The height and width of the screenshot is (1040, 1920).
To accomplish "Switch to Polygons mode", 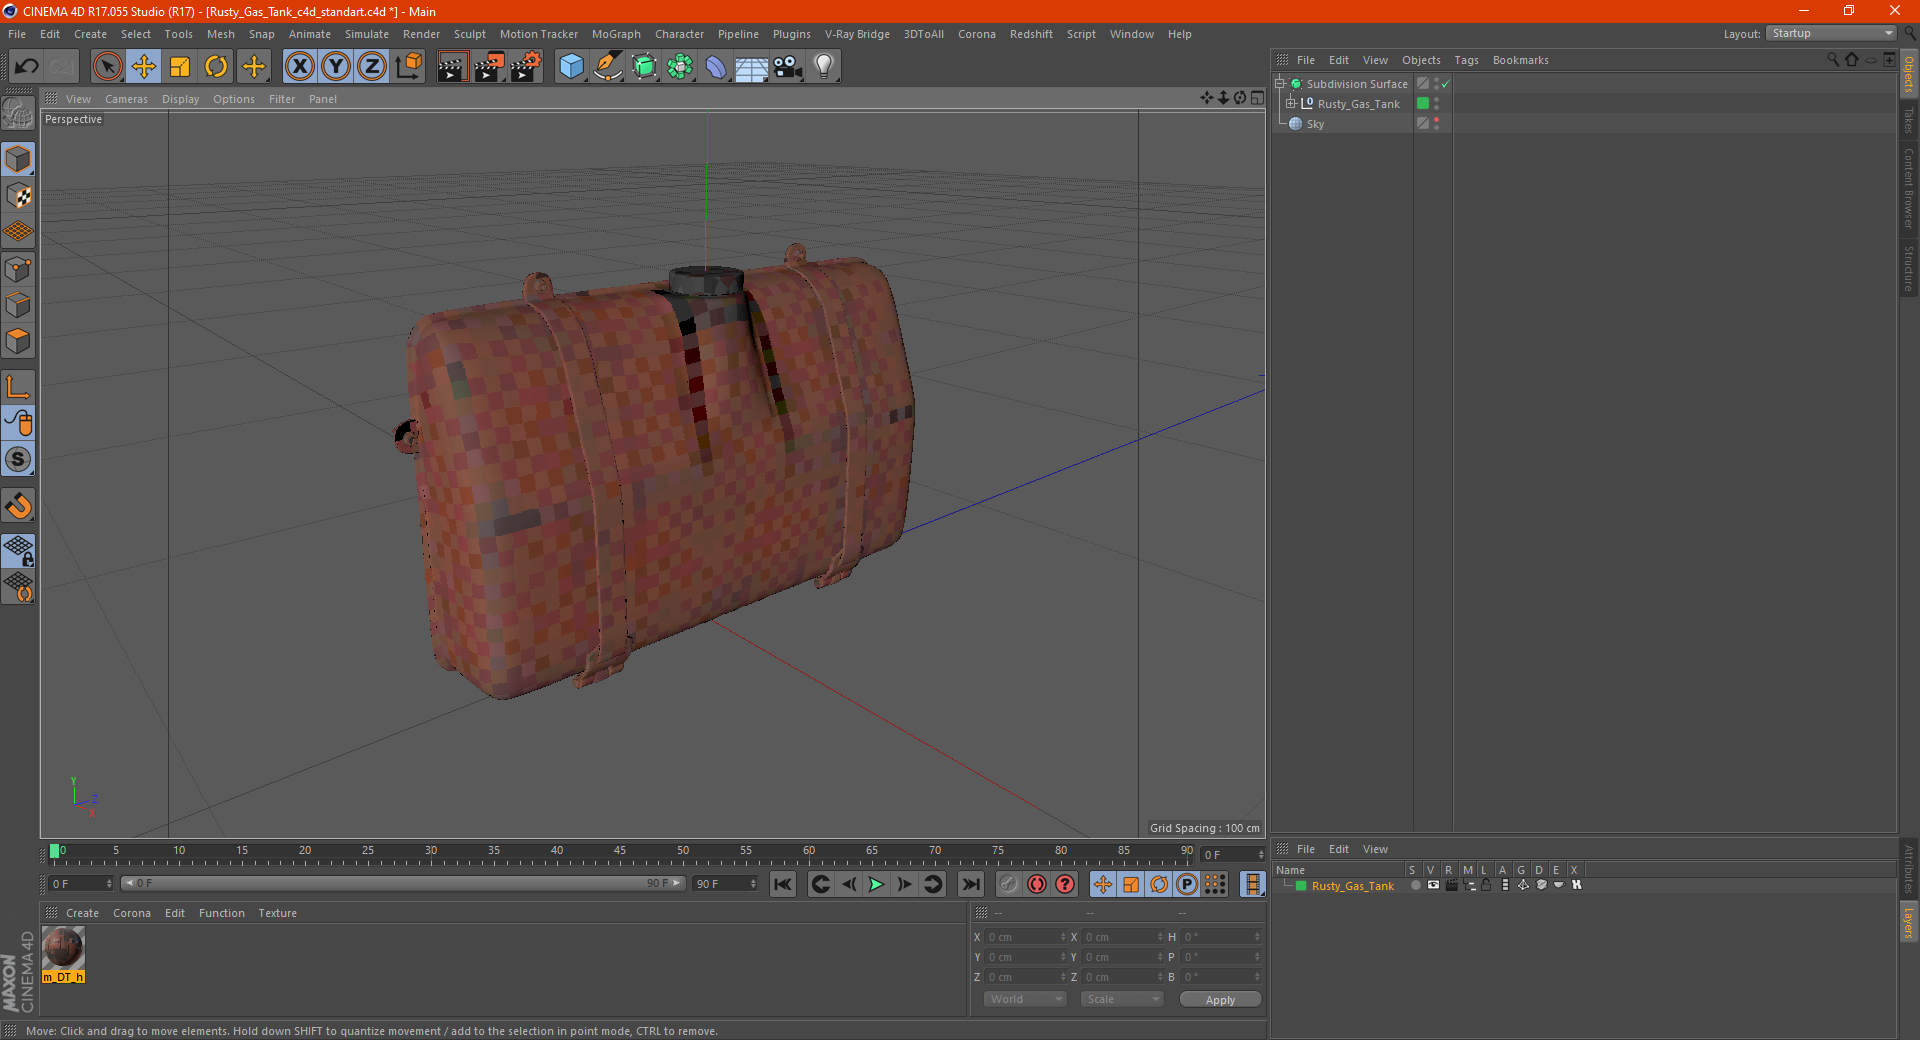I will [18, 341].
